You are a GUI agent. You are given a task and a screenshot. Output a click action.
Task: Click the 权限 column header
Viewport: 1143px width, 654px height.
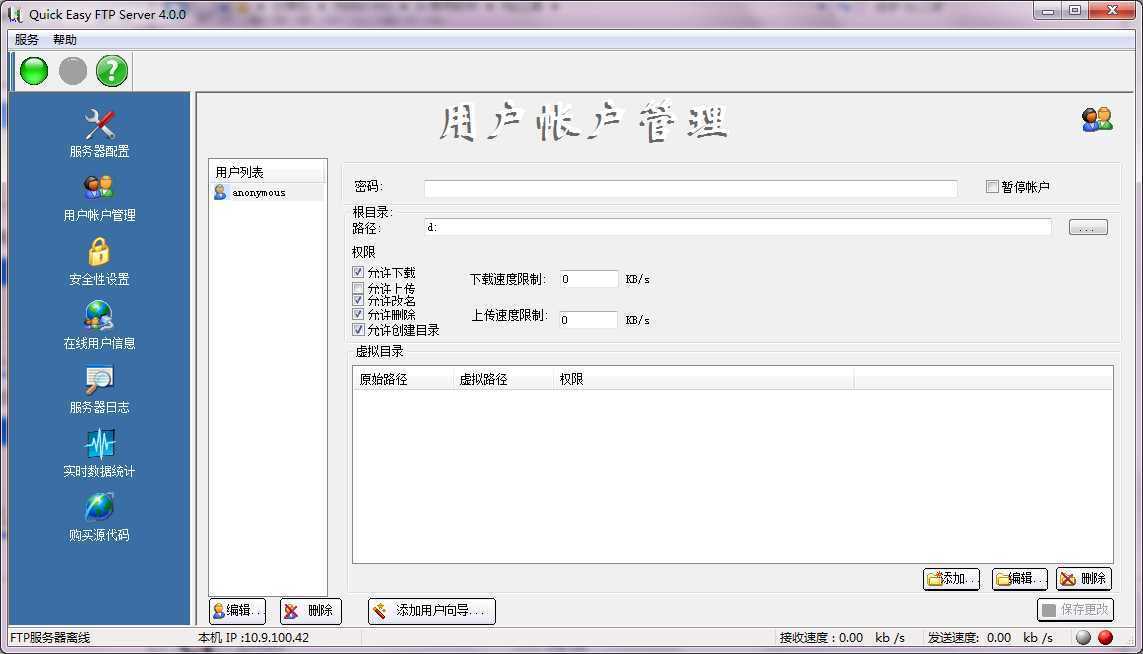(703, 379)
